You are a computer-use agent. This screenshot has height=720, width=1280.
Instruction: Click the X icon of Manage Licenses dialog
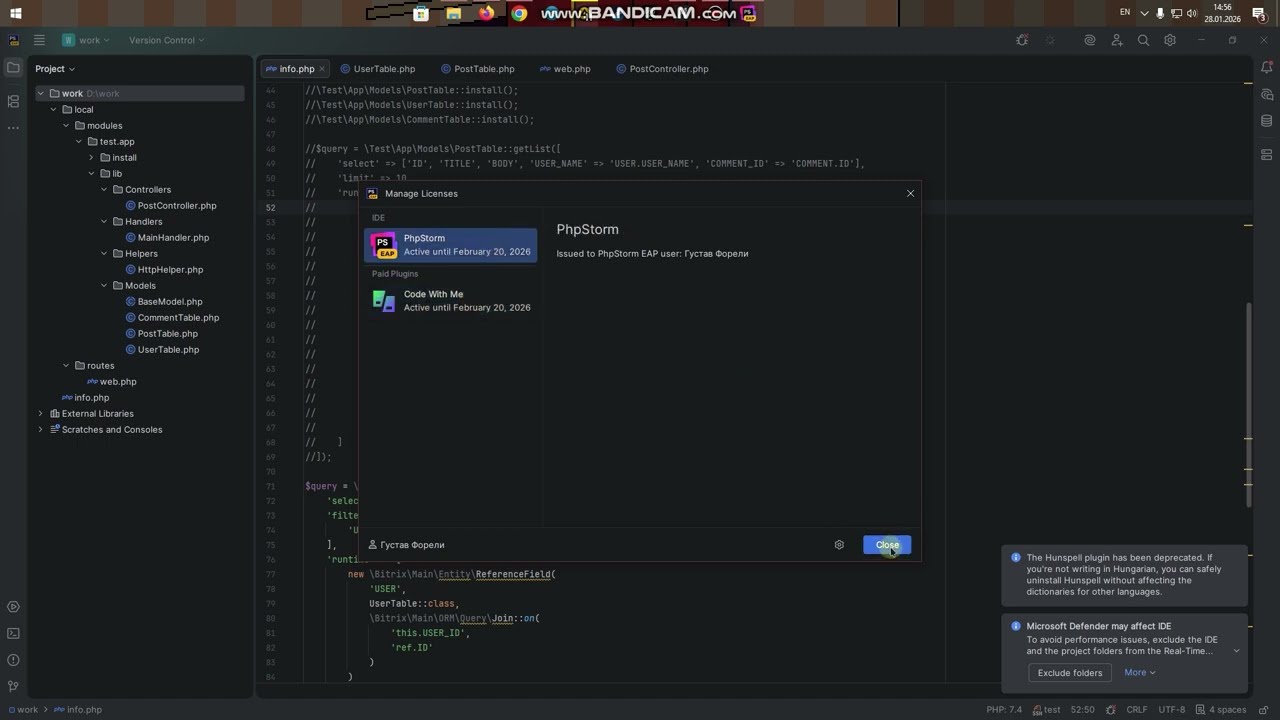coord(910,193)
